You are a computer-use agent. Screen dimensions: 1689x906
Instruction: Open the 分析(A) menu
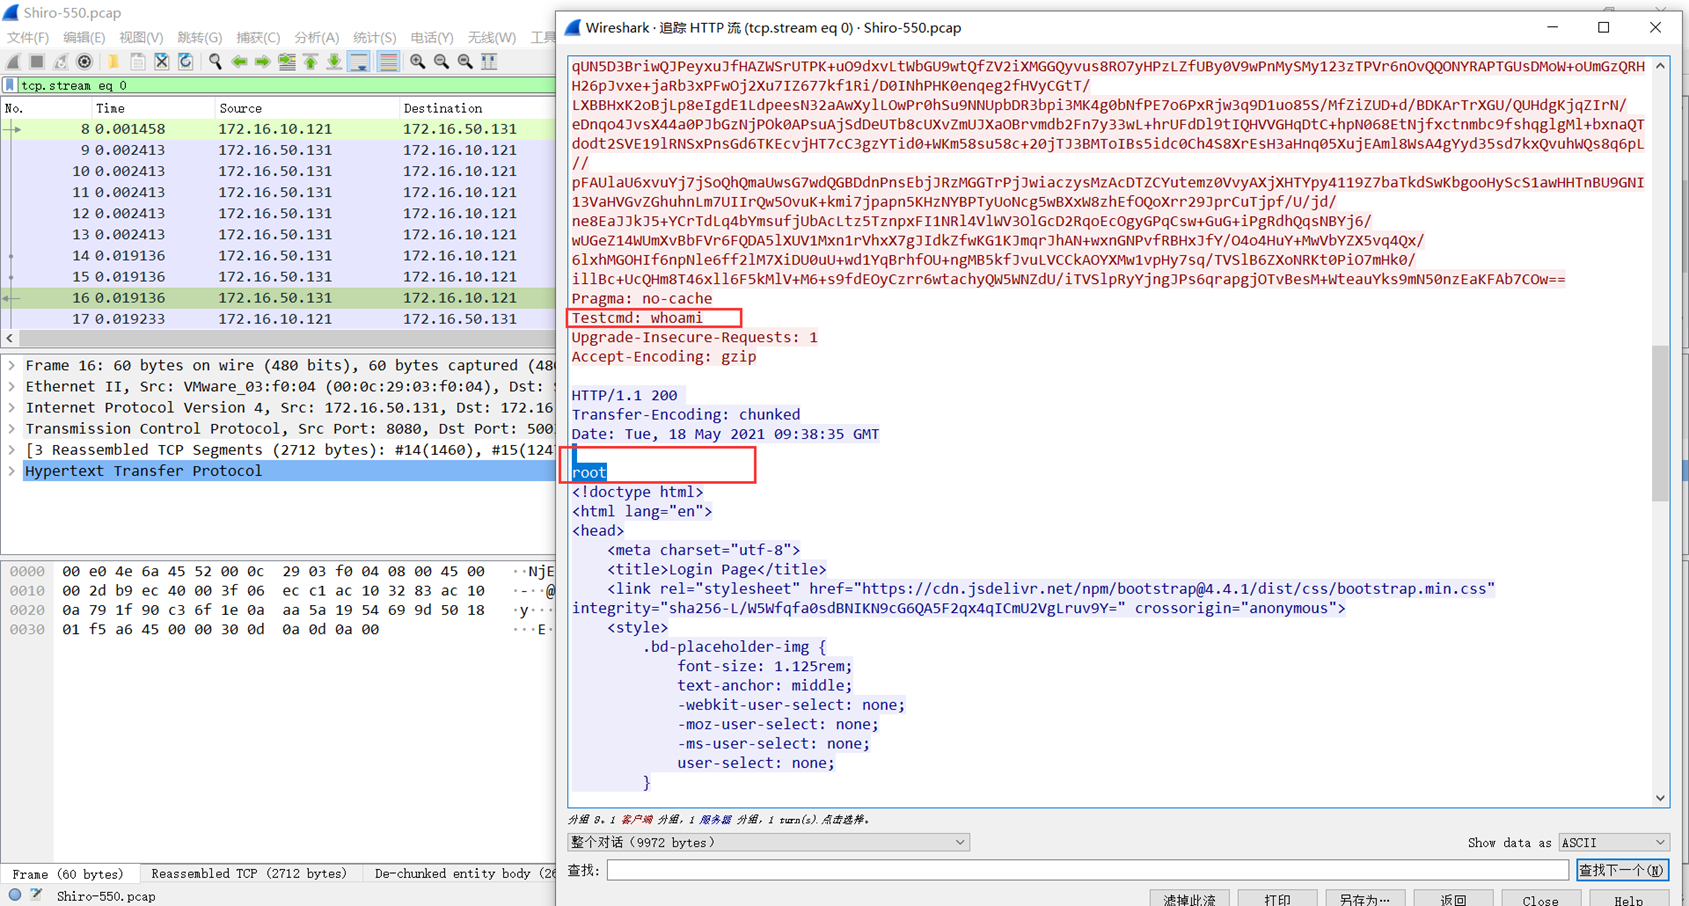316,38
